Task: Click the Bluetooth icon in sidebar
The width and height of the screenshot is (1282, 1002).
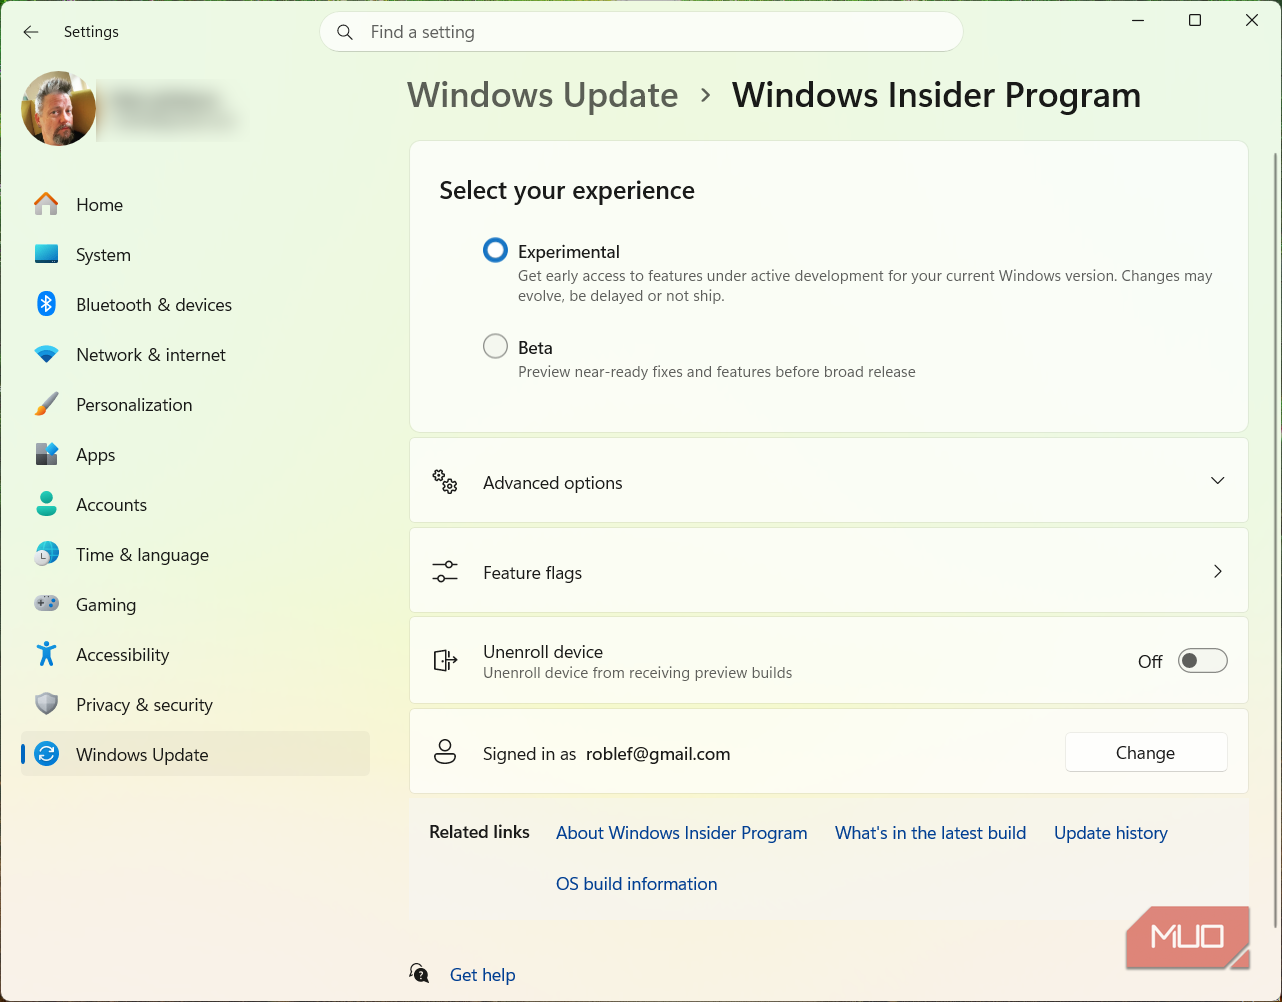Action: (x=46, y=304)
